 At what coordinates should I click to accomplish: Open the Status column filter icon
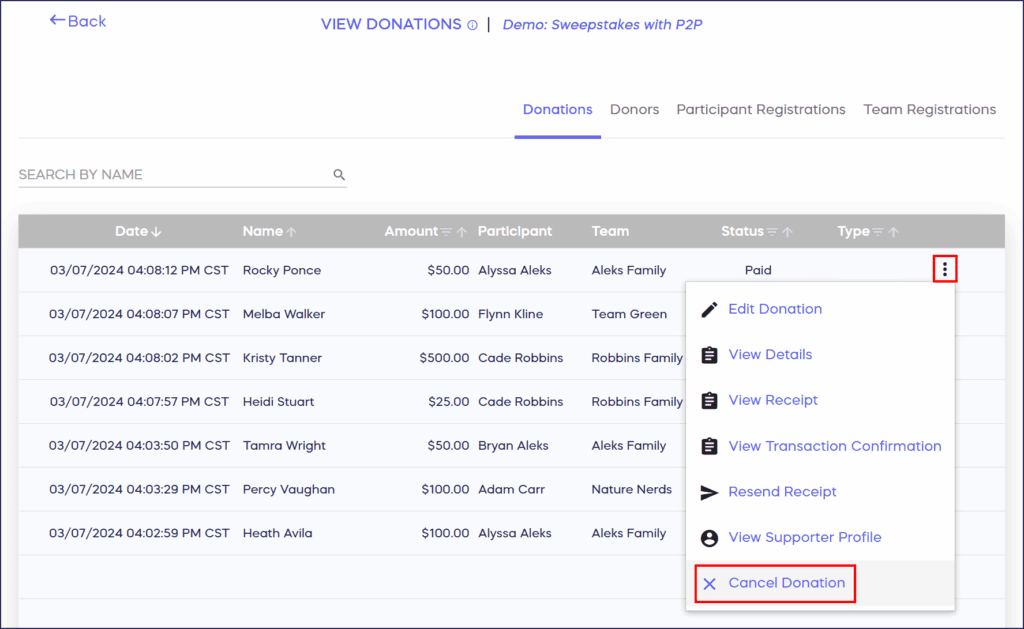pos(772,232)
